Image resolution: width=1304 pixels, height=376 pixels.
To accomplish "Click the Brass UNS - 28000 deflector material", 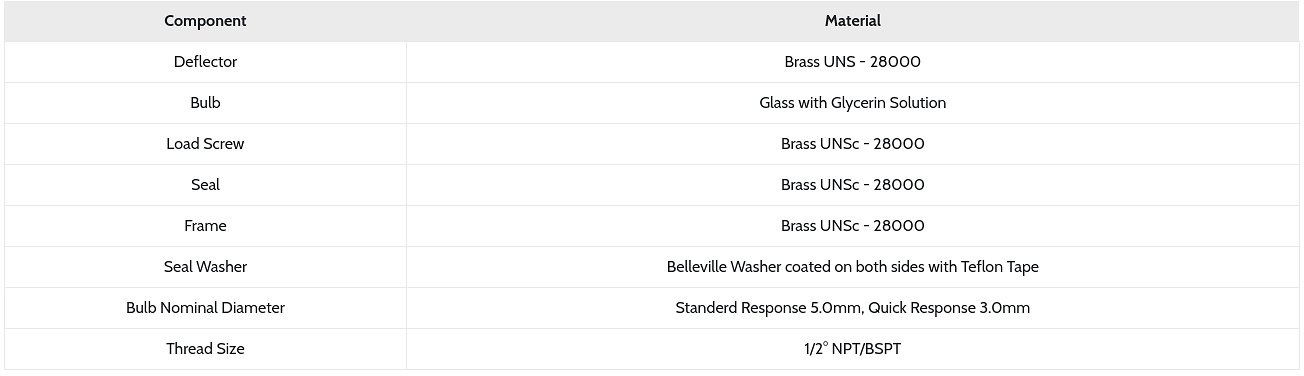I will [853, 62].
